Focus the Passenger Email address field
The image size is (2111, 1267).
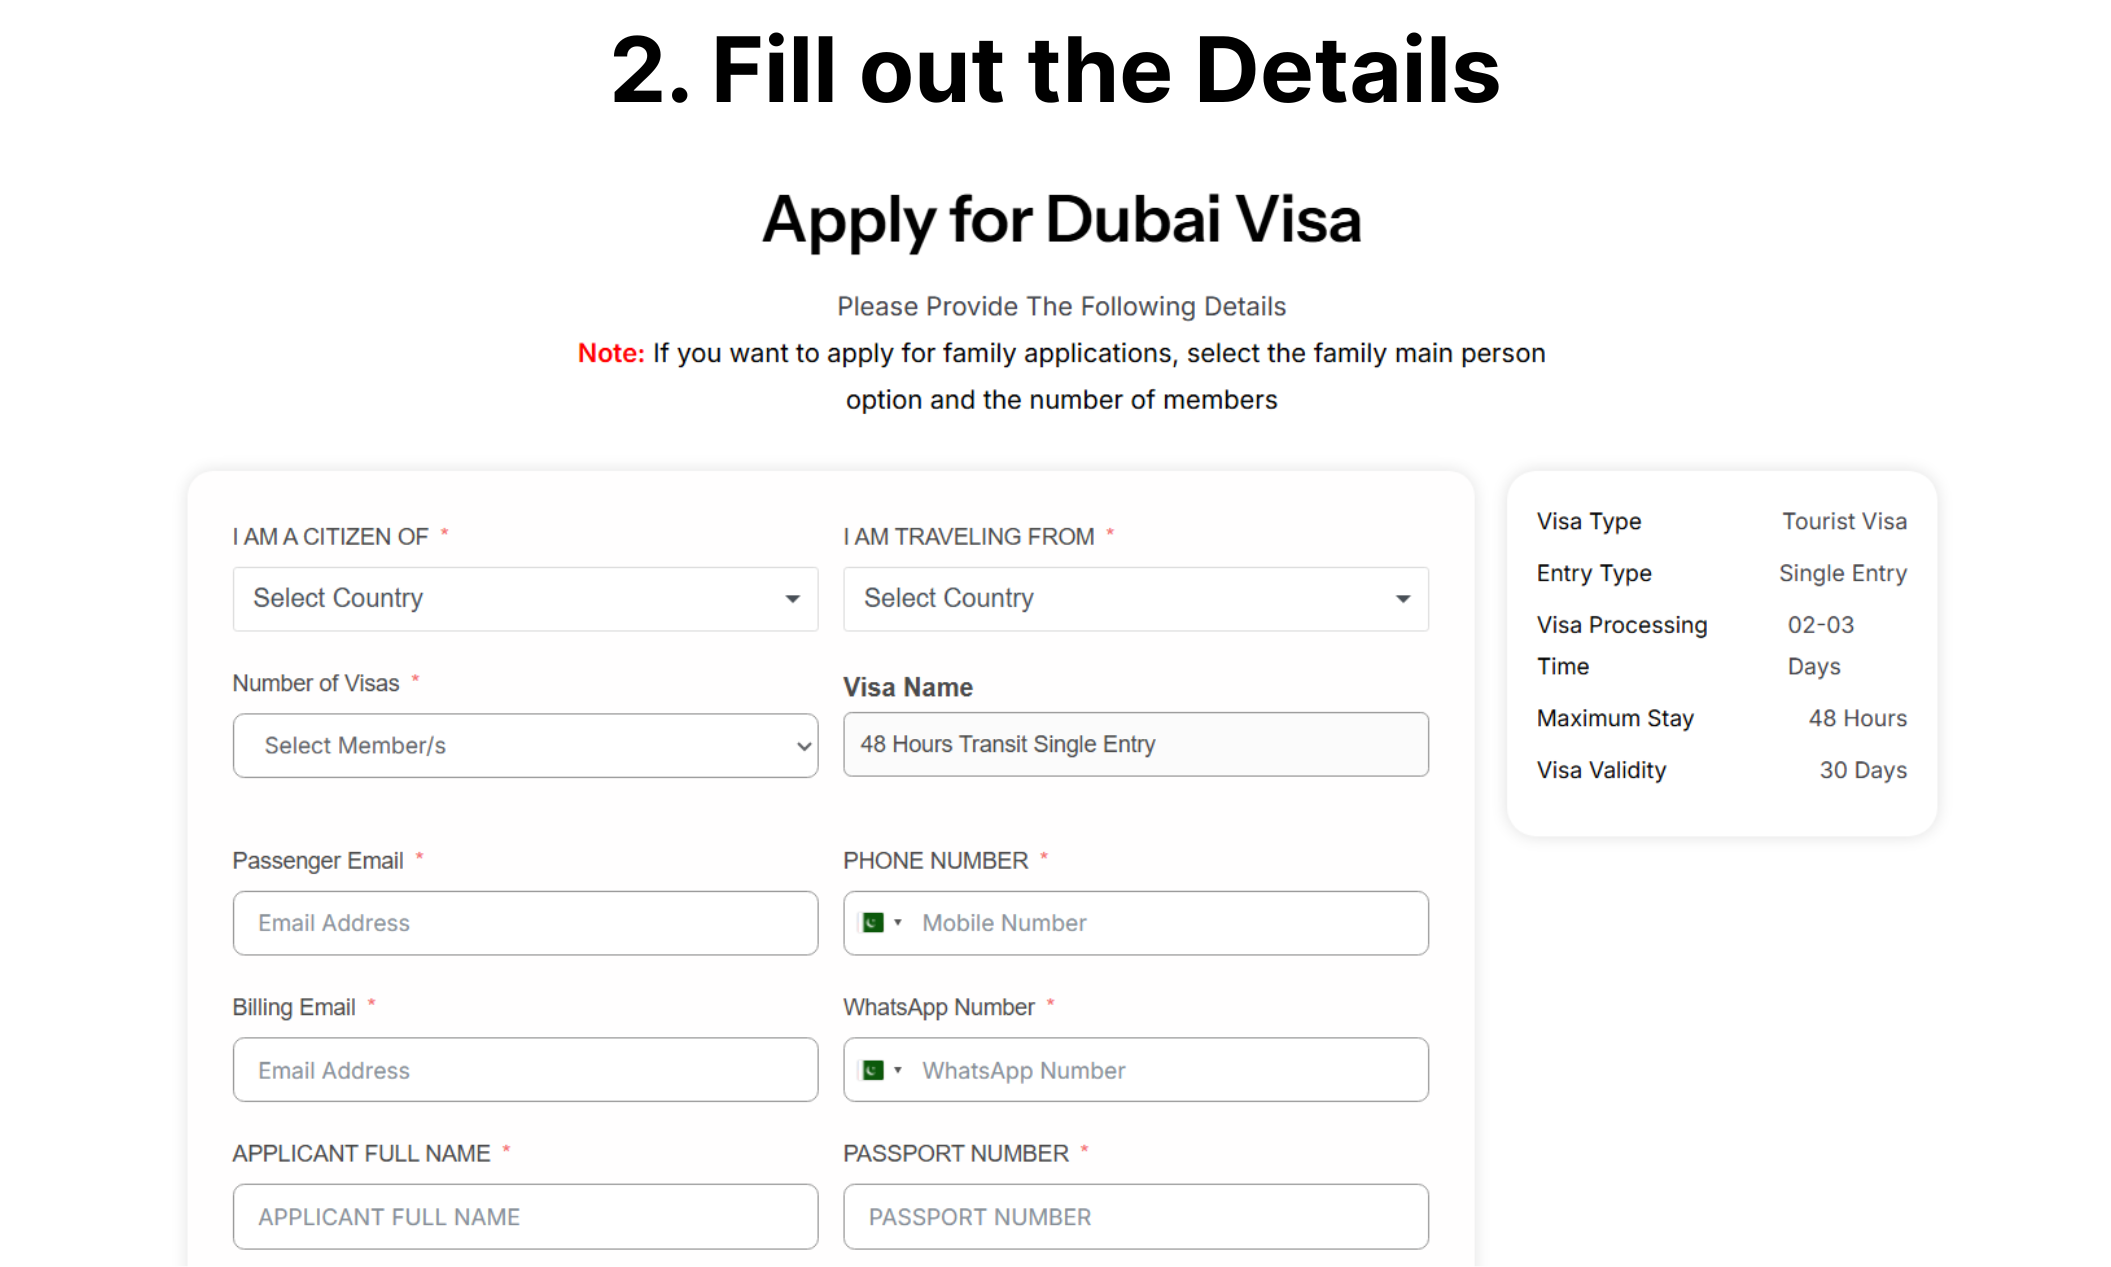click(525, 923)
